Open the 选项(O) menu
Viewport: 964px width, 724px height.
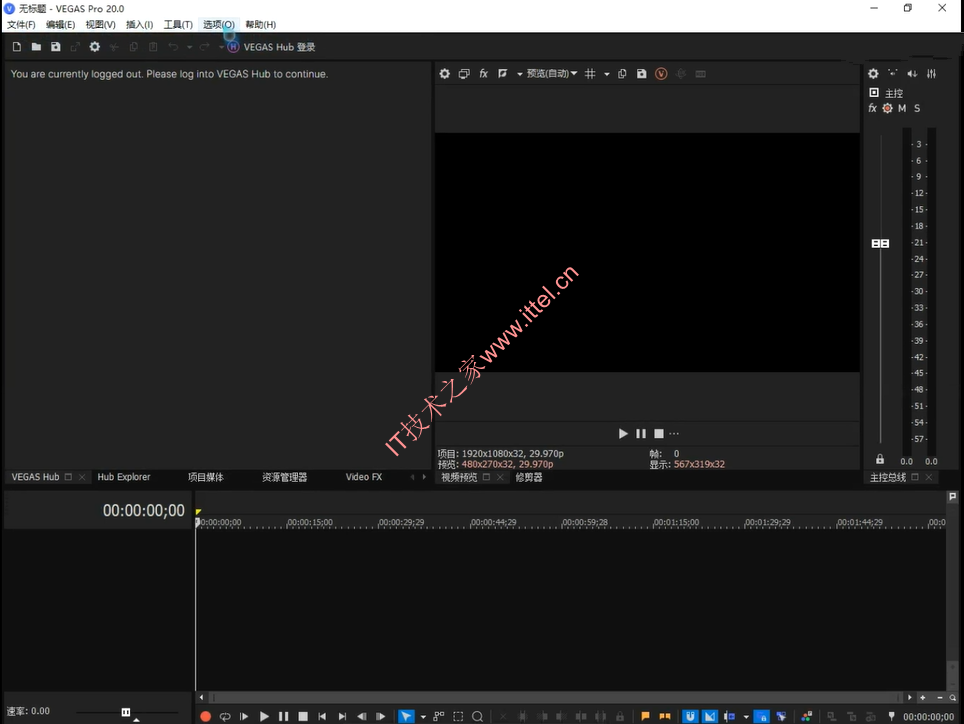219,25
